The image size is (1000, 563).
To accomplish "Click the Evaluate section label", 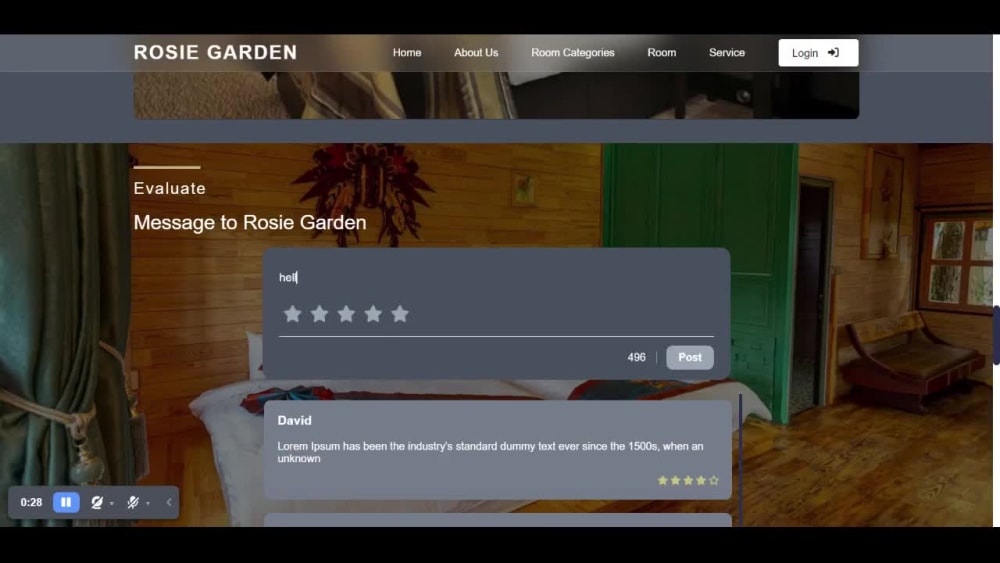I will click(170, 188).
